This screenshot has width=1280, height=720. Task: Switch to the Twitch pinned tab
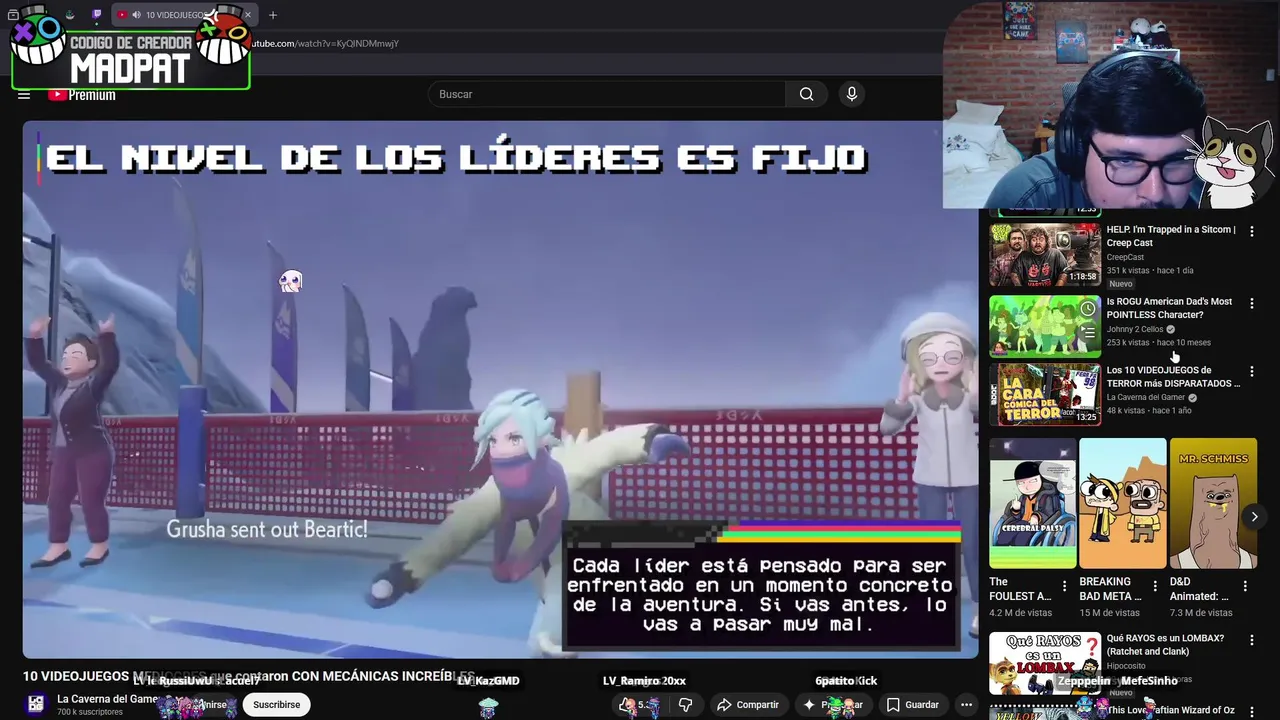[x=97, y=15]
